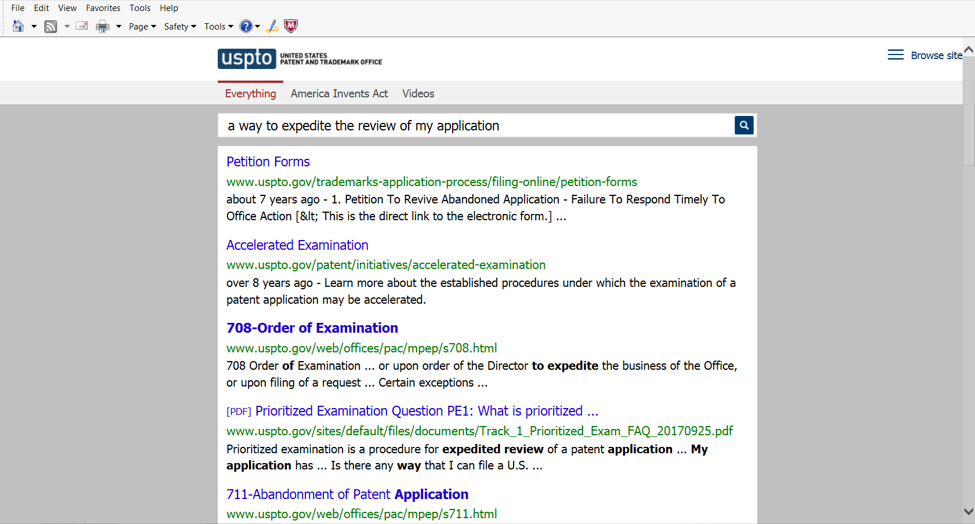Open the Page dropdown in command bar
Image resolution: width=975 pixels, height=524 pixels.
click(x=142, y=26)
